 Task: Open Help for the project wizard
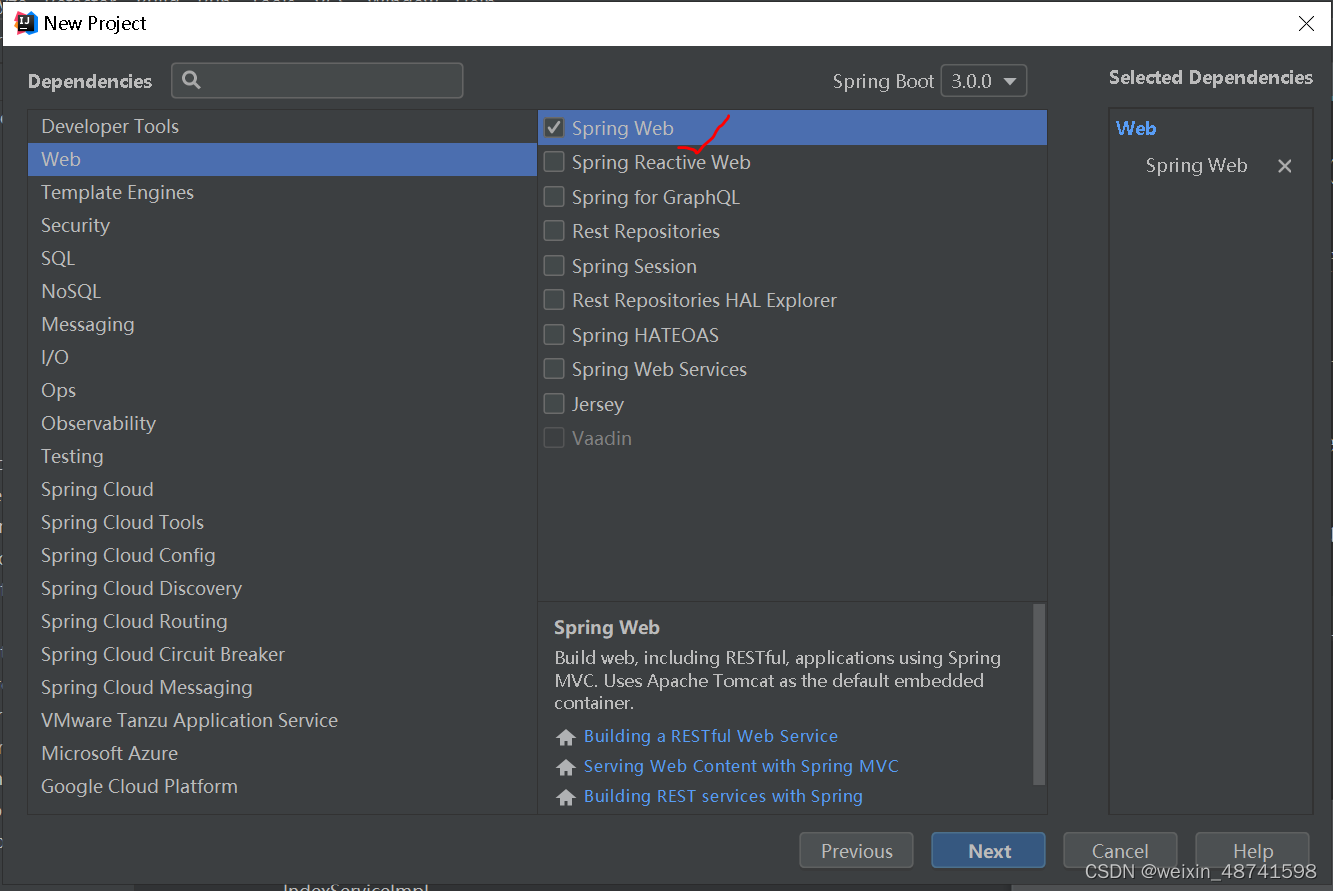(x=1252, y=851)
